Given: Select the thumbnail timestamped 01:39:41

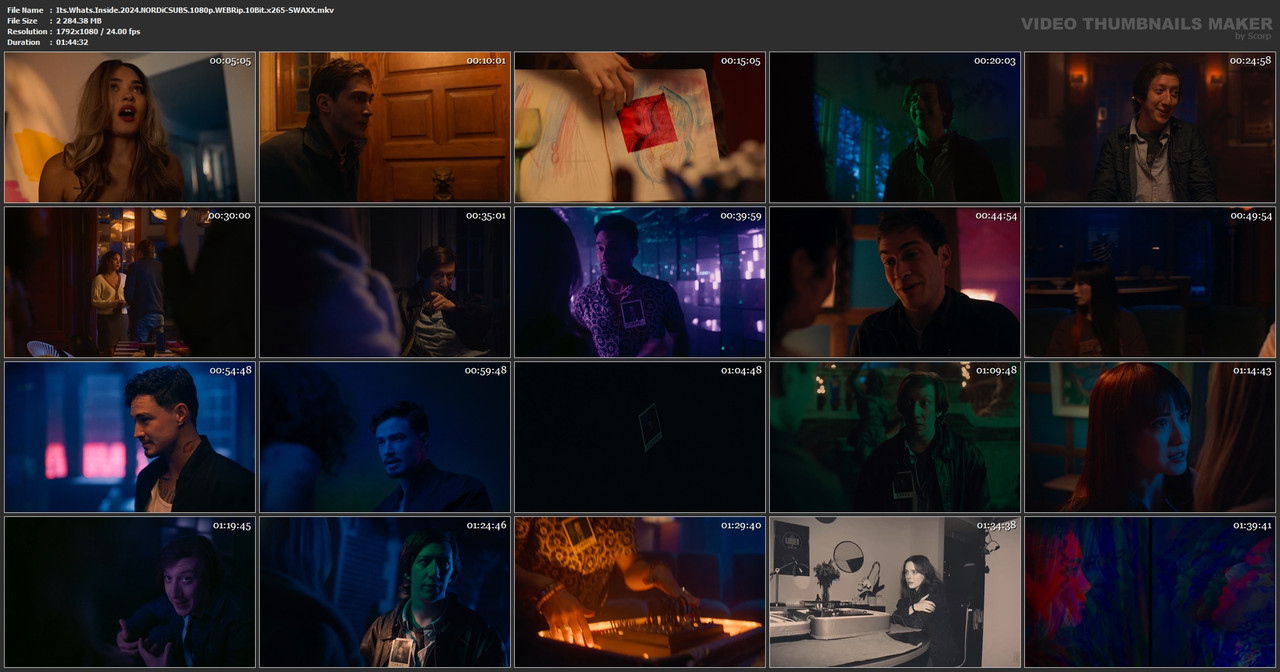Looking at the screenshot, I should point(1150,592).
